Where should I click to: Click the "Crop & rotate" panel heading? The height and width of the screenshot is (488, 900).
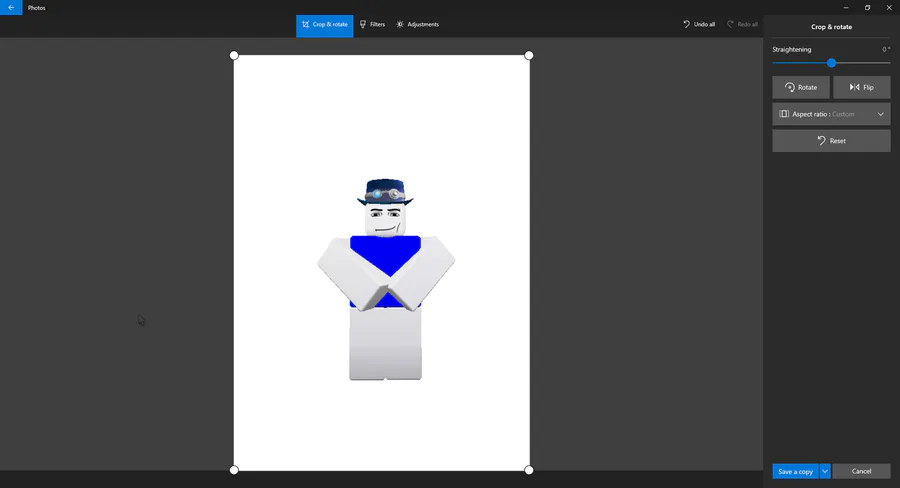831,27
